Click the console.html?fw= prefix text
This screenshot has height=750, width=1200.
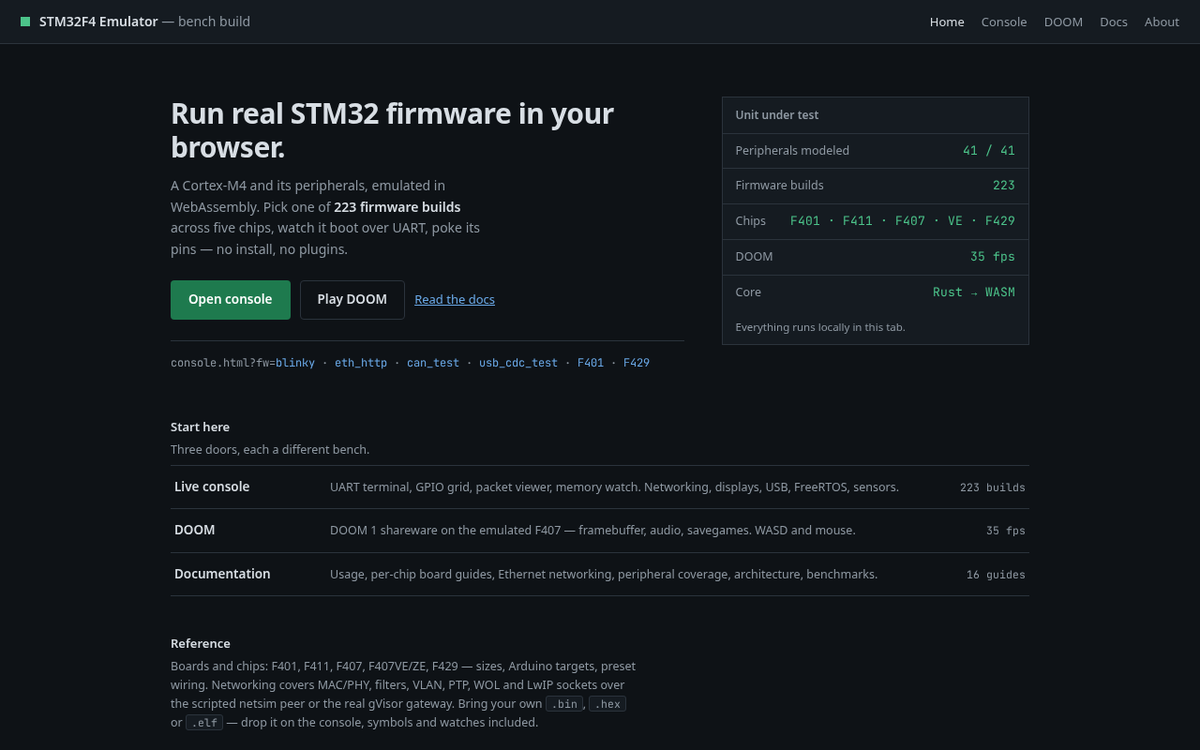tap(223, 362)
